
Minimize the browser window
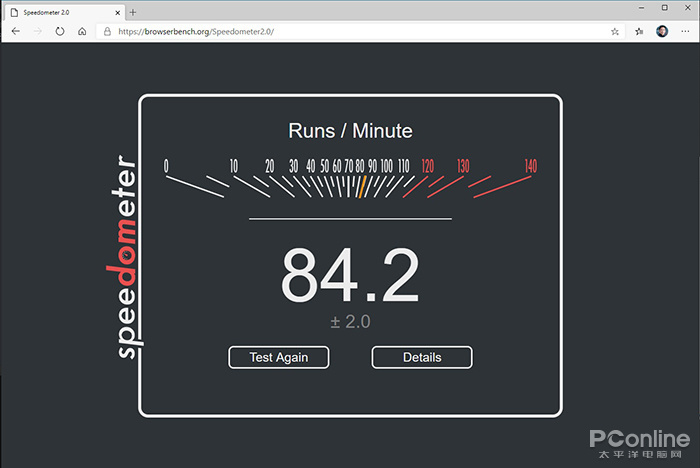point(642,8)
